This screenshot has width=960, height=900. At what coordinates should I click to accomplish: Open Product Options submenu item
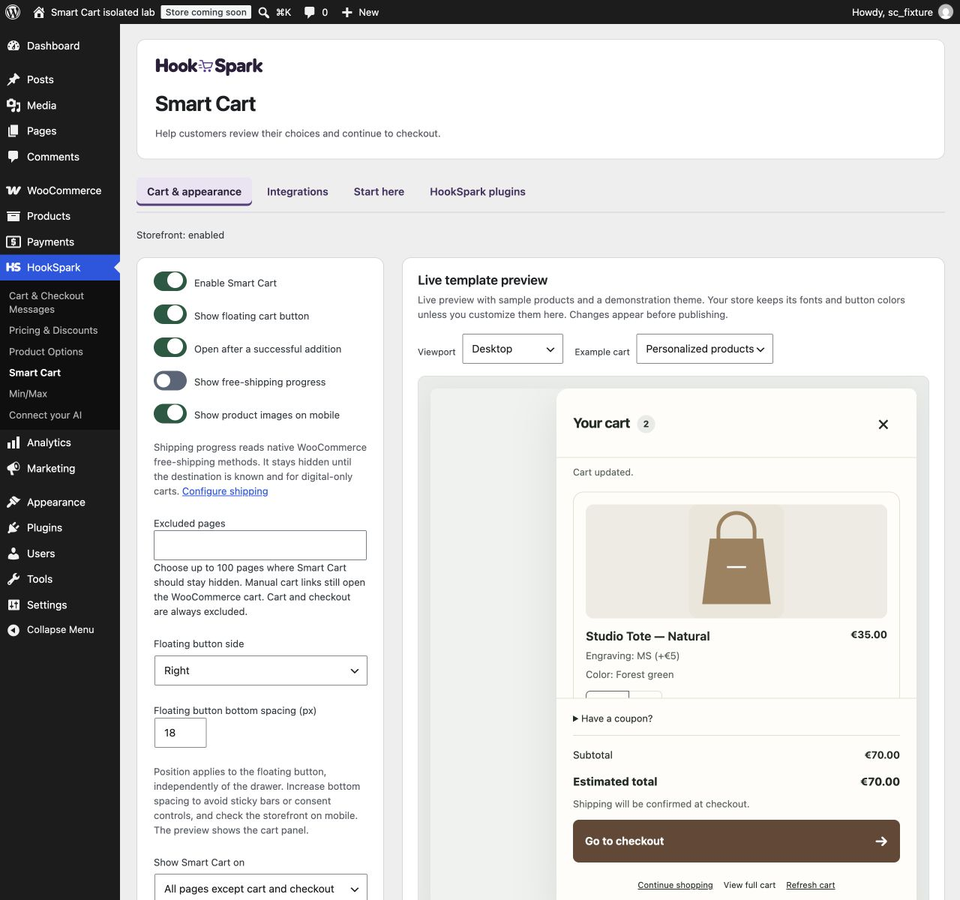[x=46, y=352]
